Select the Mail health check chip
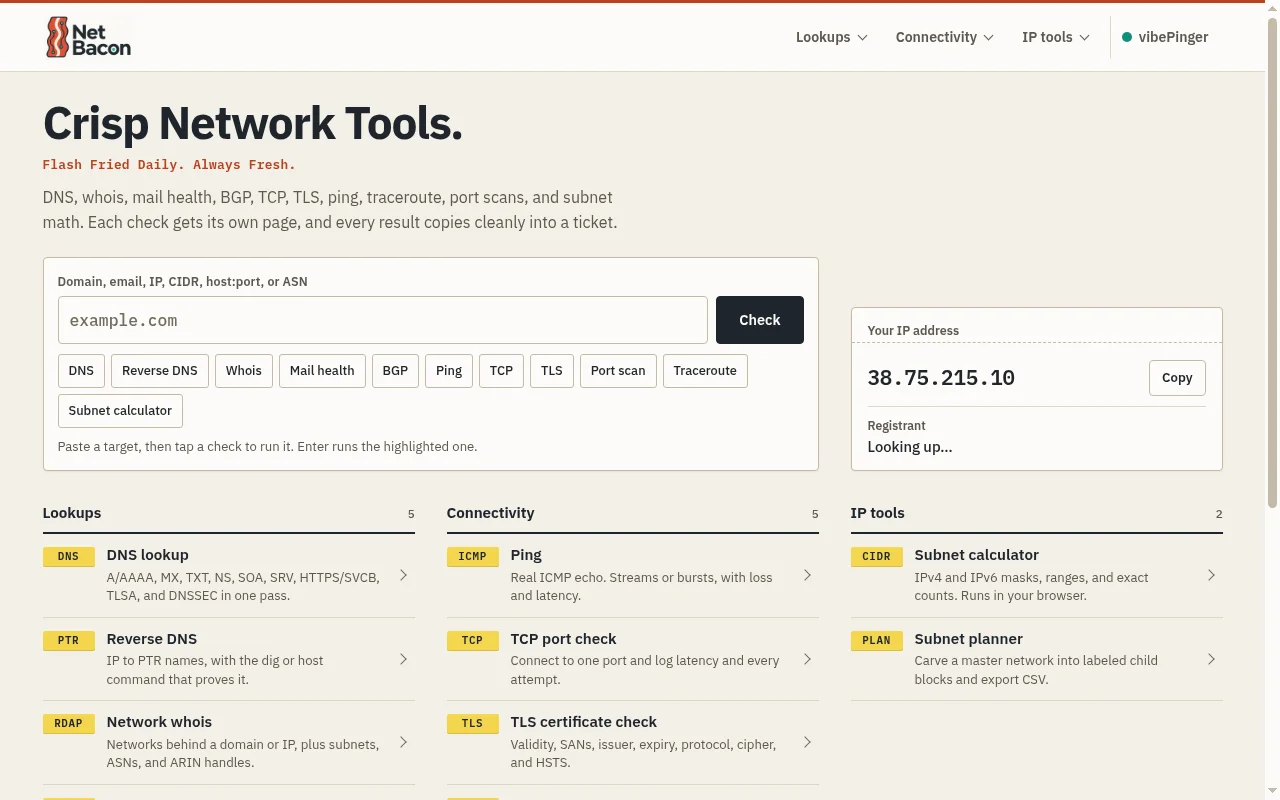This screenshot has width=1280, height=800. tap(322, 370)
